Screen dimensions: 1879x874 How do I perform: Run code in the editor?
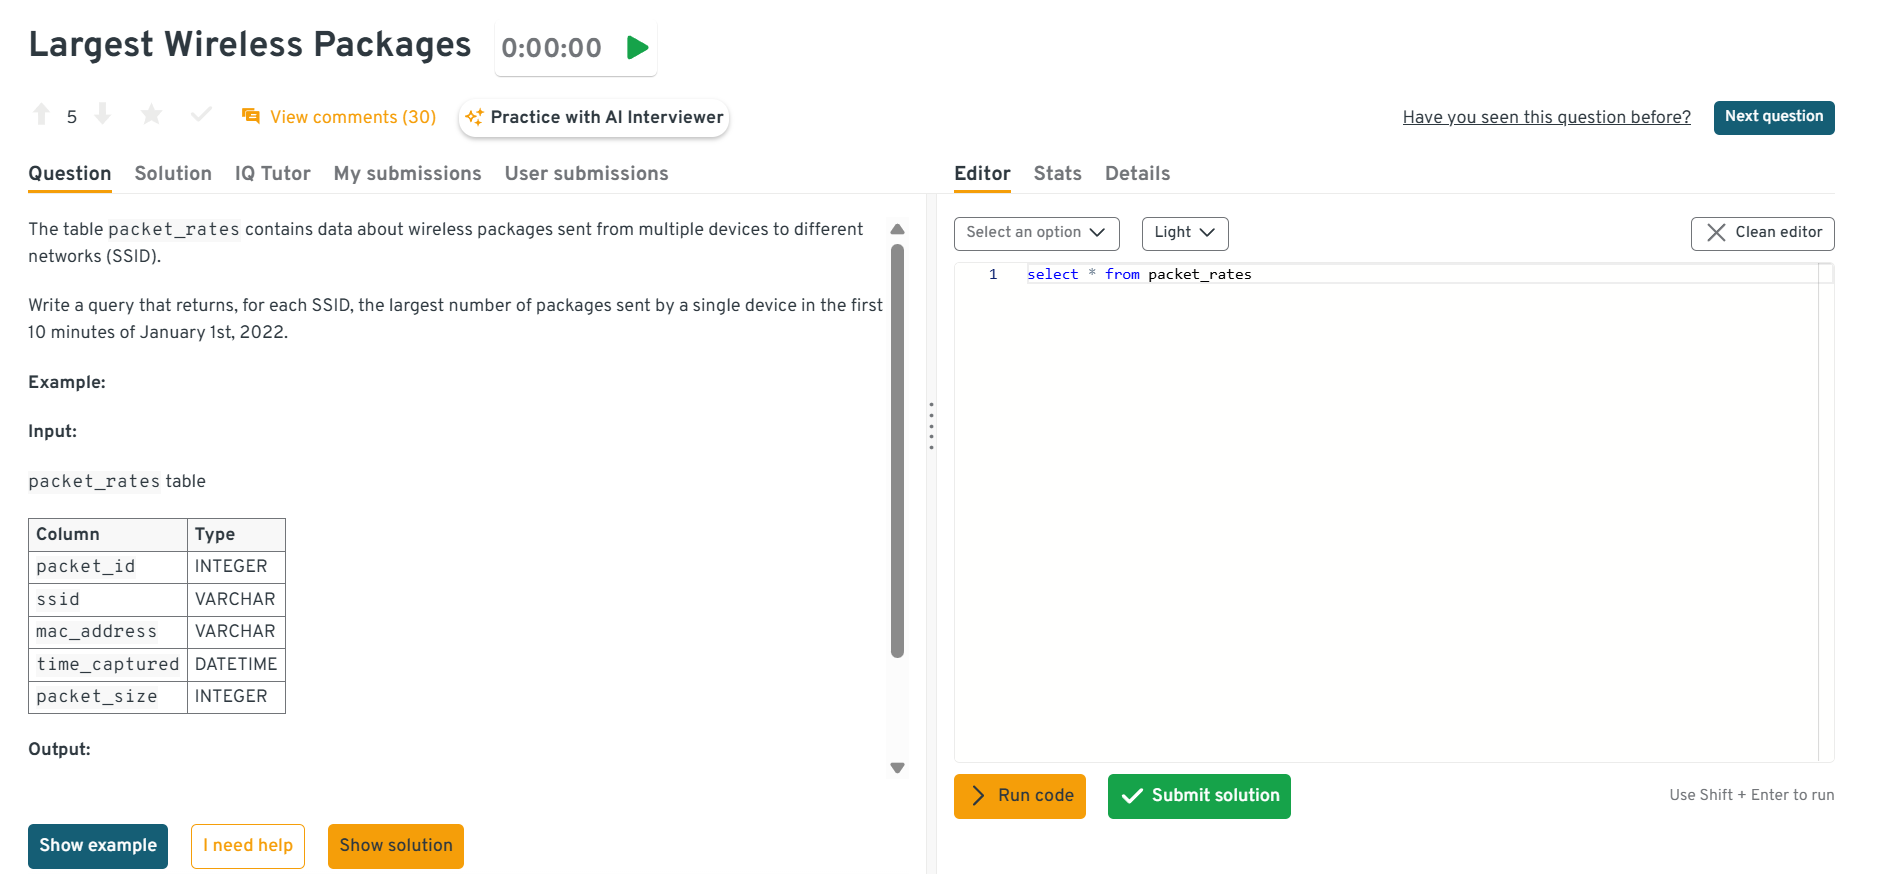click(x=1019, y=796)
